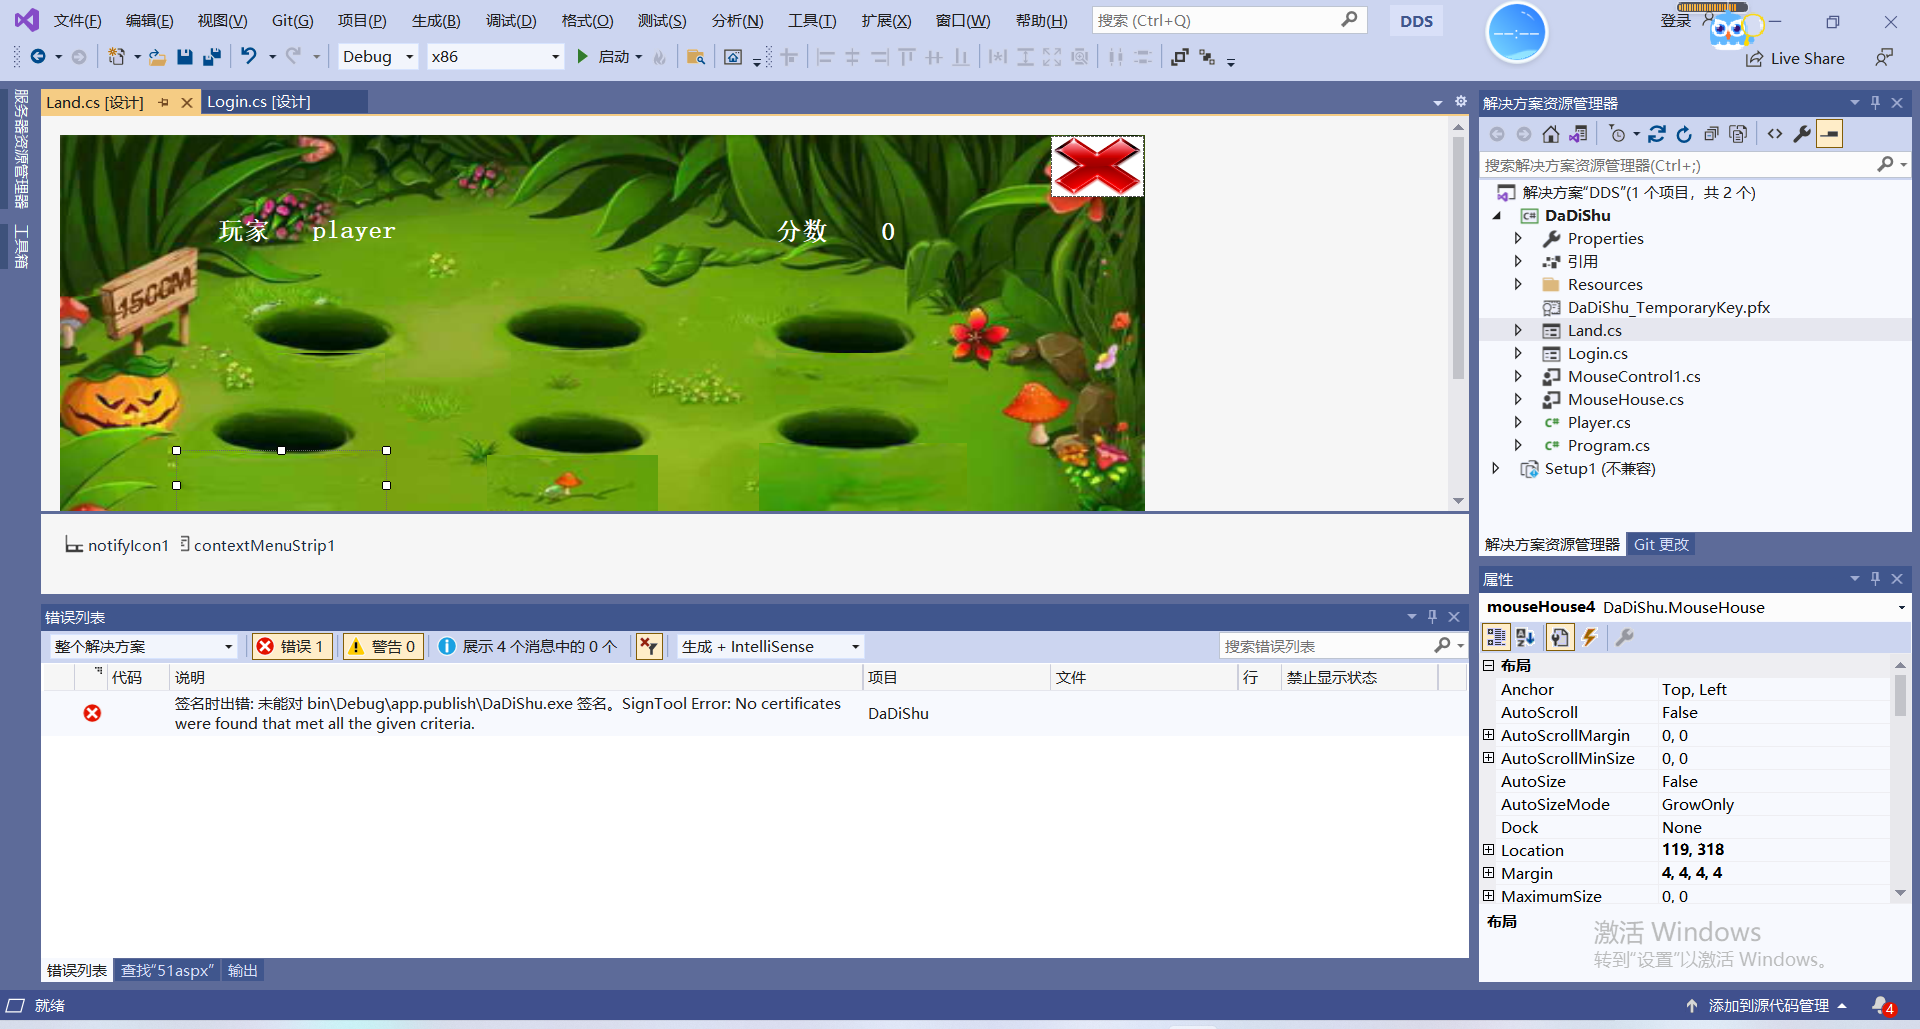
Task: Toggle the Properties page button in Properties panel
Action: click(1559, 637)
